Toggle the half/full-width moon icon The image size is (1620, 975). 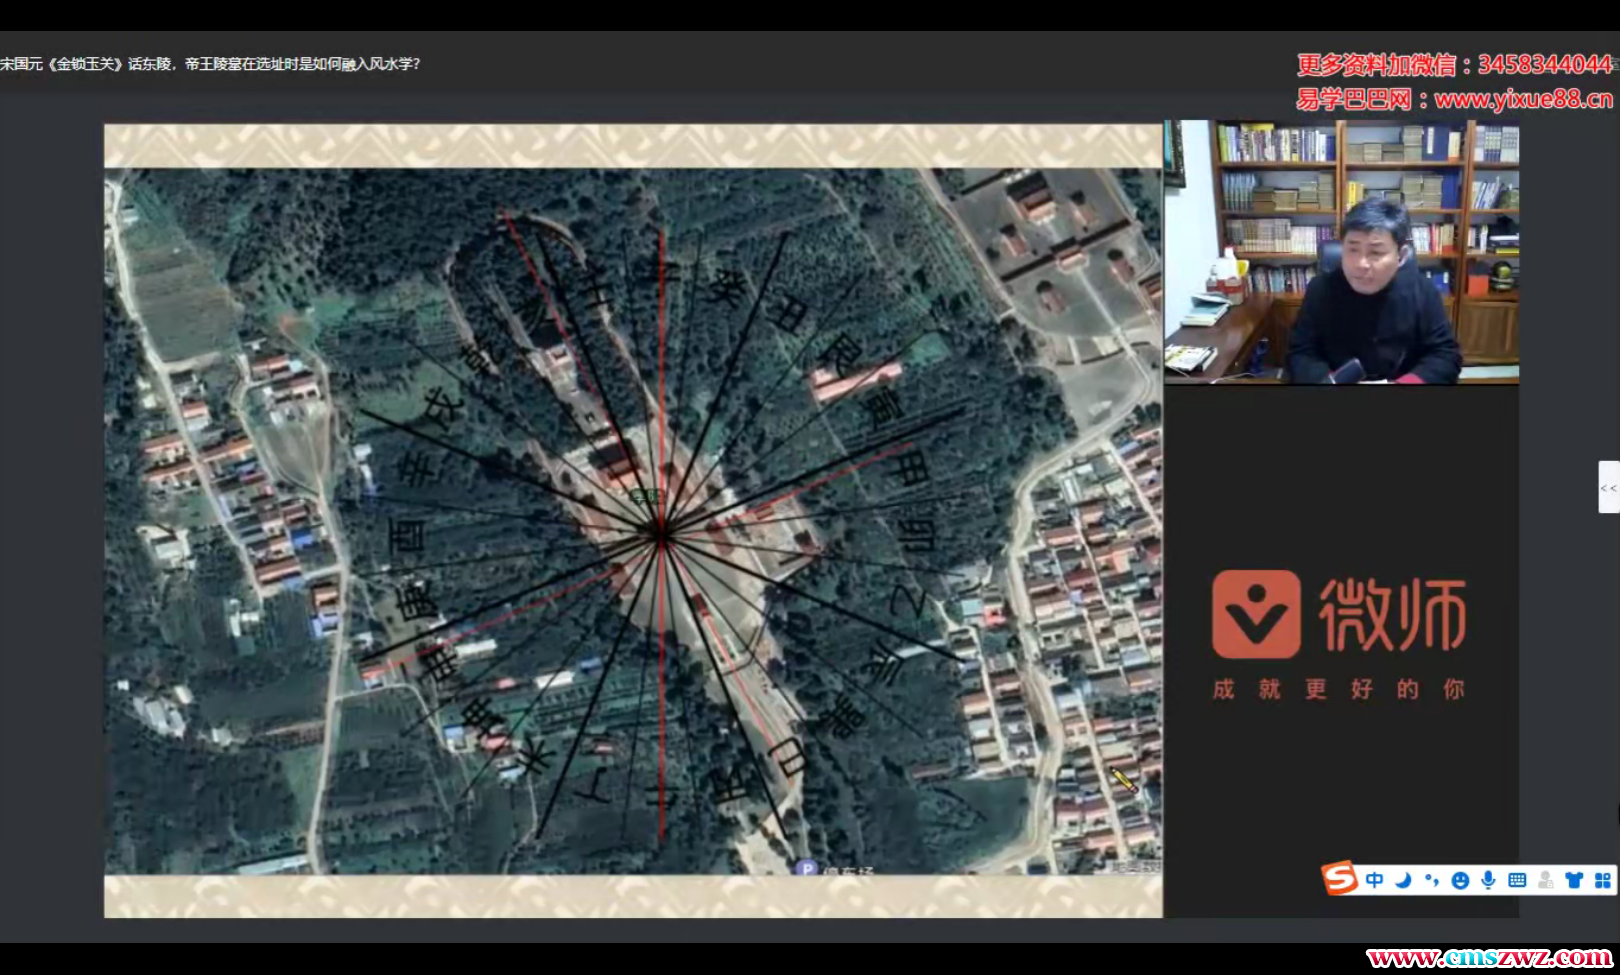point(1403,880)
